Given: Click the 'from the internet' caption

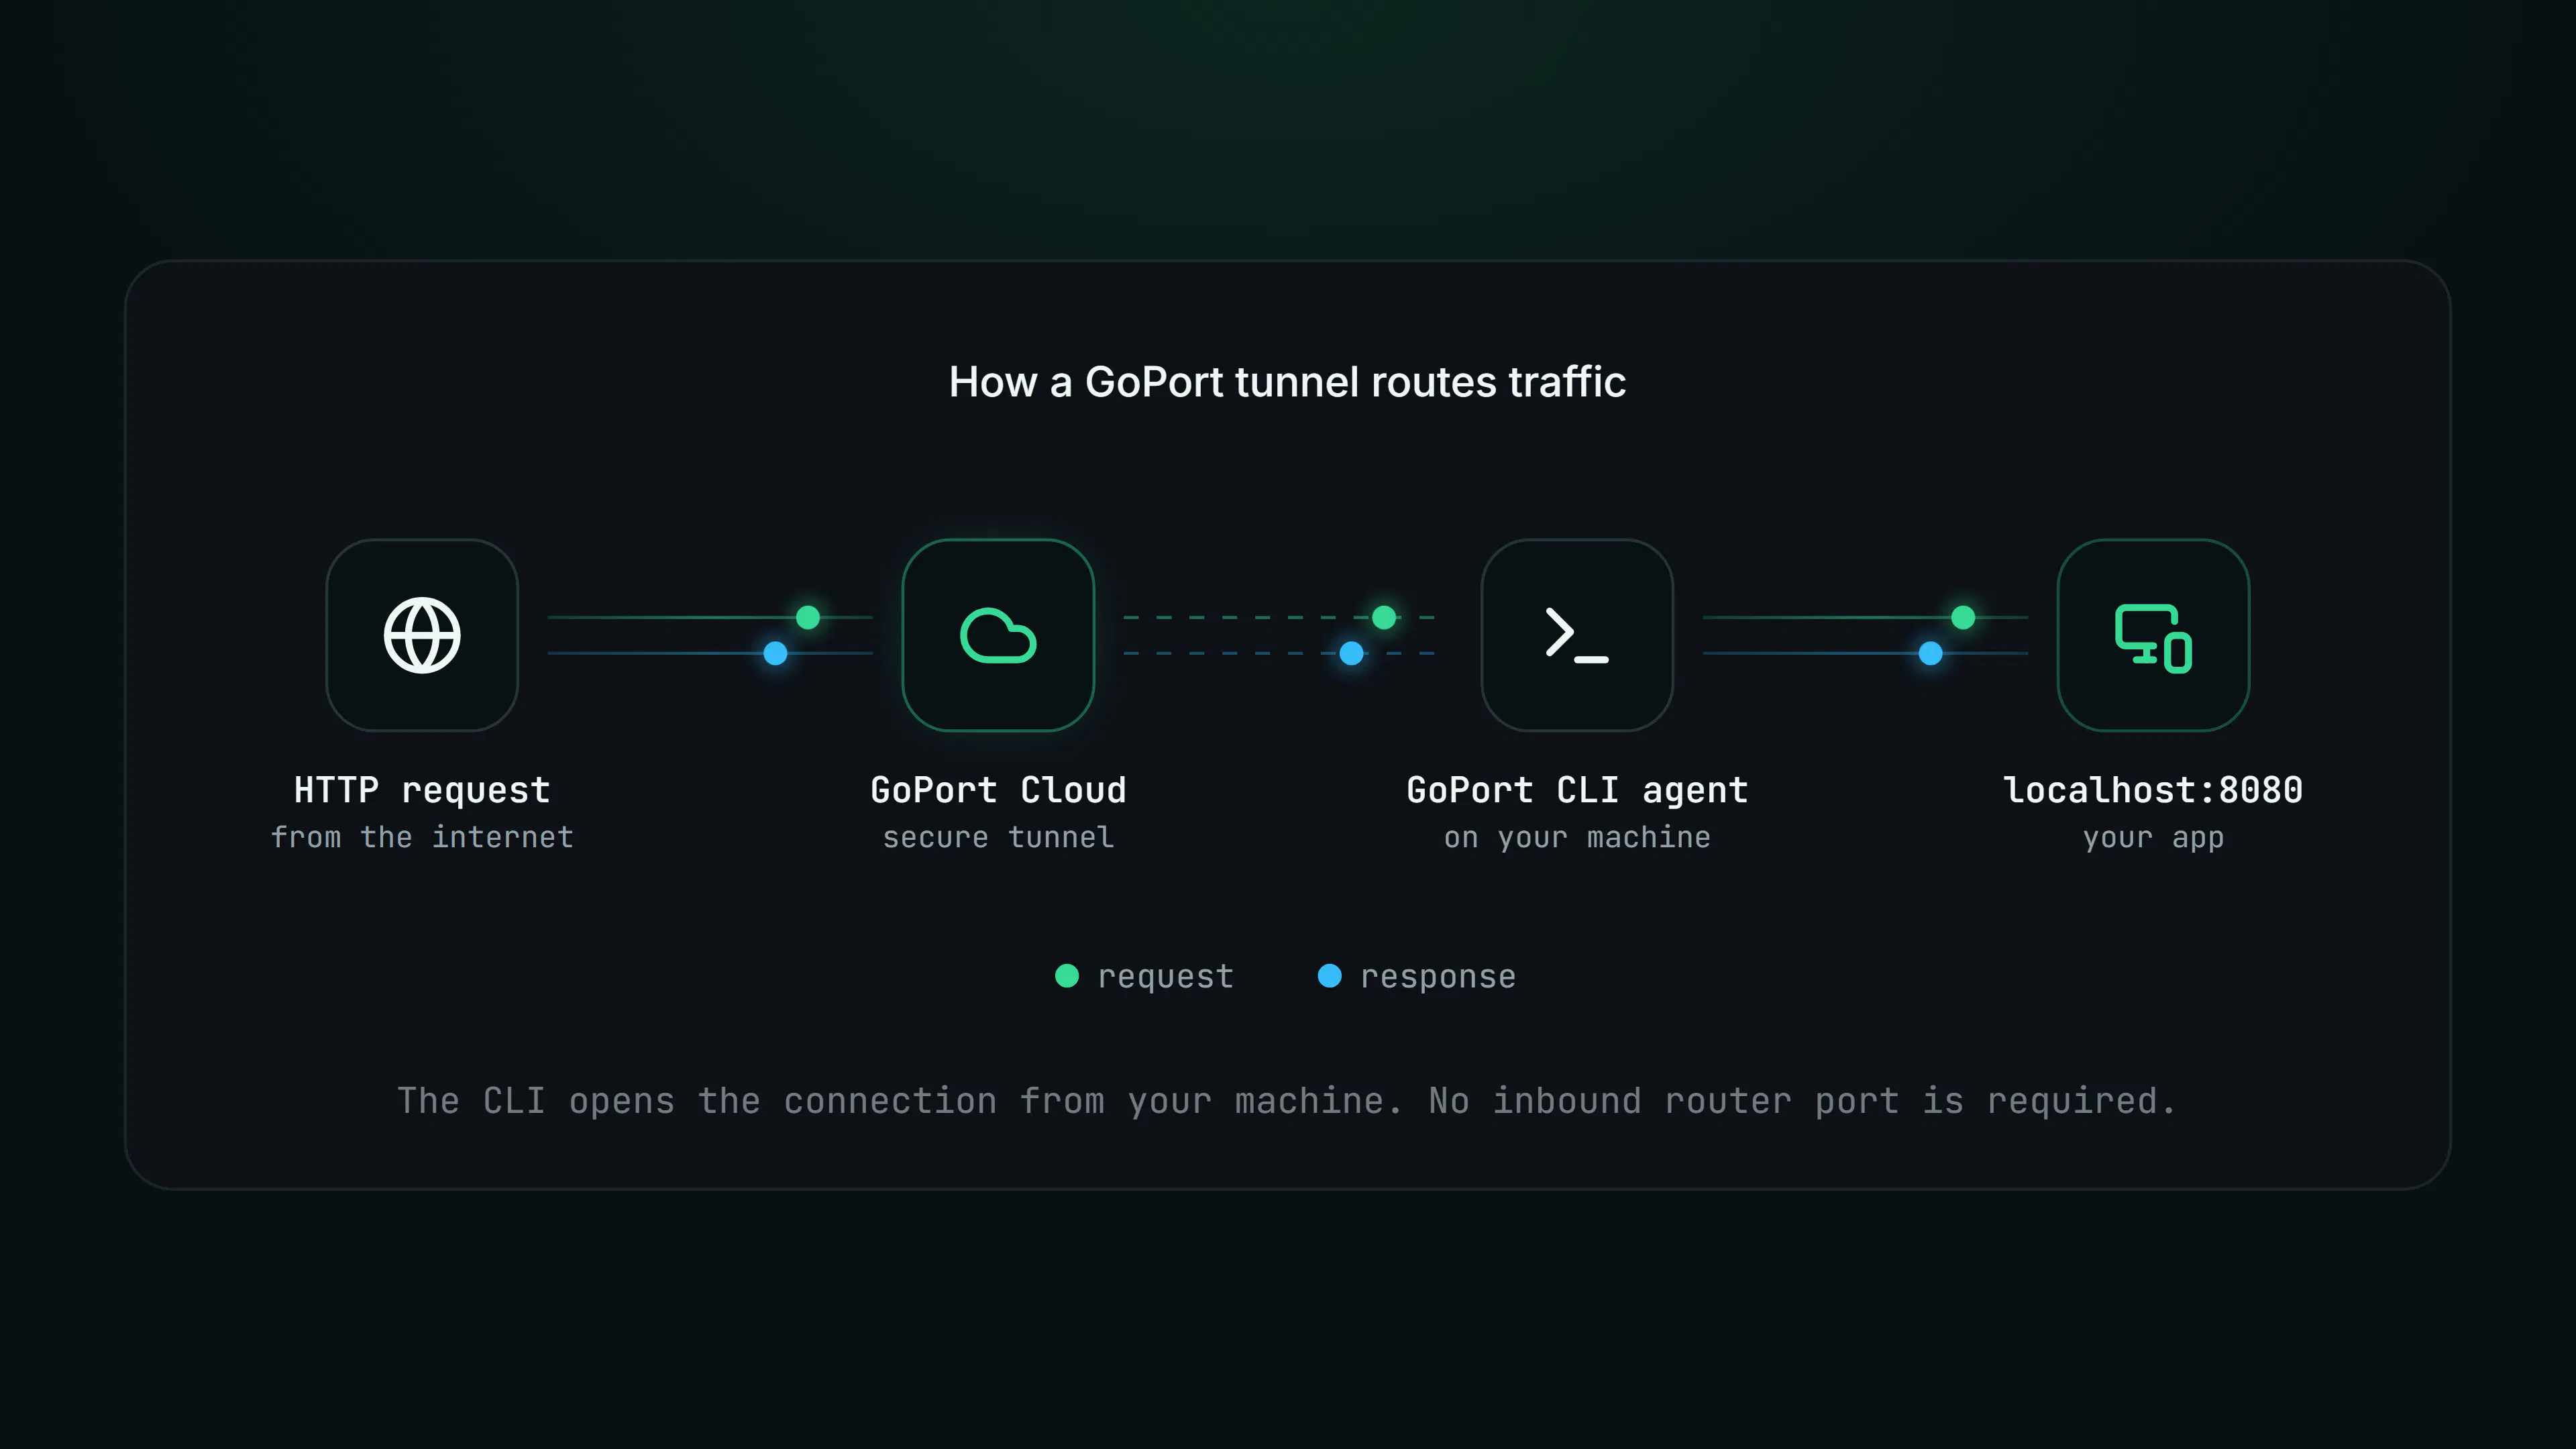Looking at the screenshot, I should click(x=422, y=837).
